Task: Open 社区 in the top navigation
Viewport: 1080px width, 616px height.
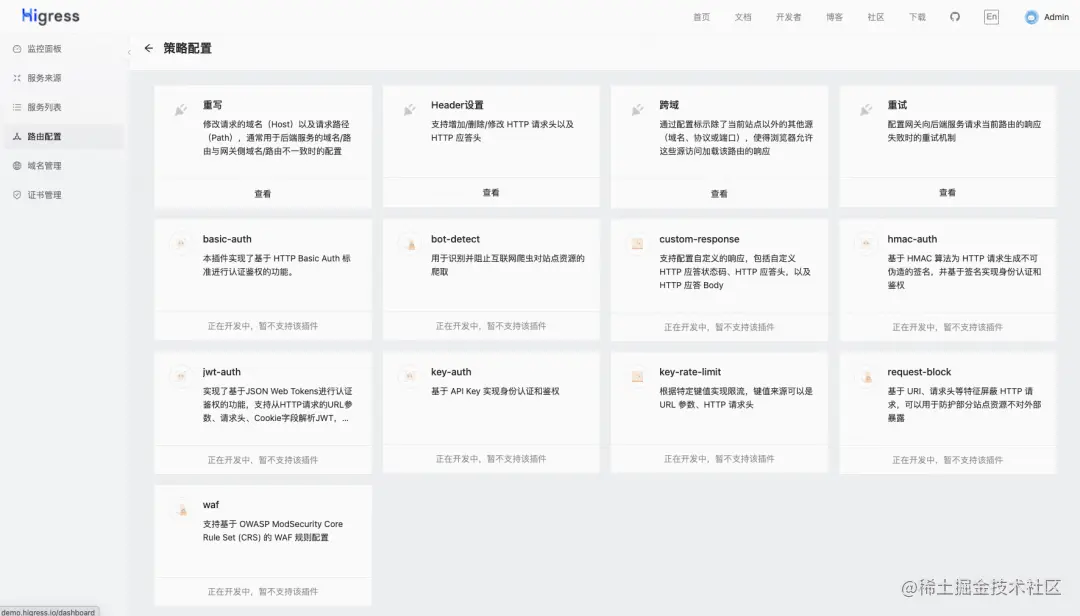Action: click(x=875, y=17)
